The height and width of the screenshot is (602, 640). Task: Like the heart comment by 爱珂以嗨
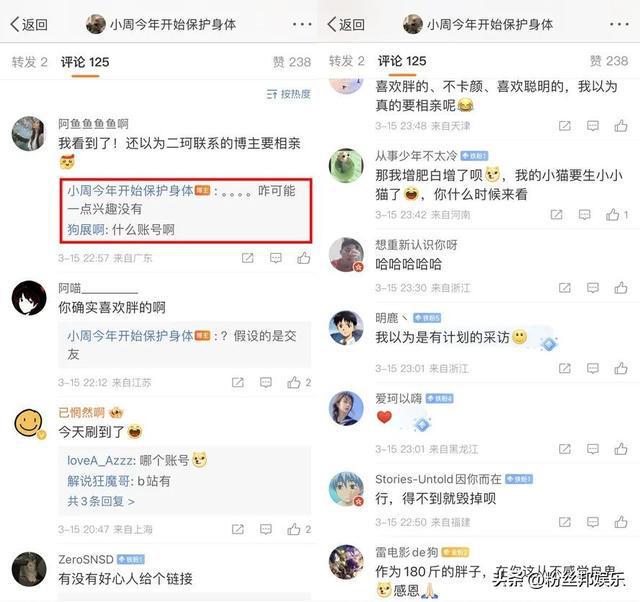[x=621, y=449]
